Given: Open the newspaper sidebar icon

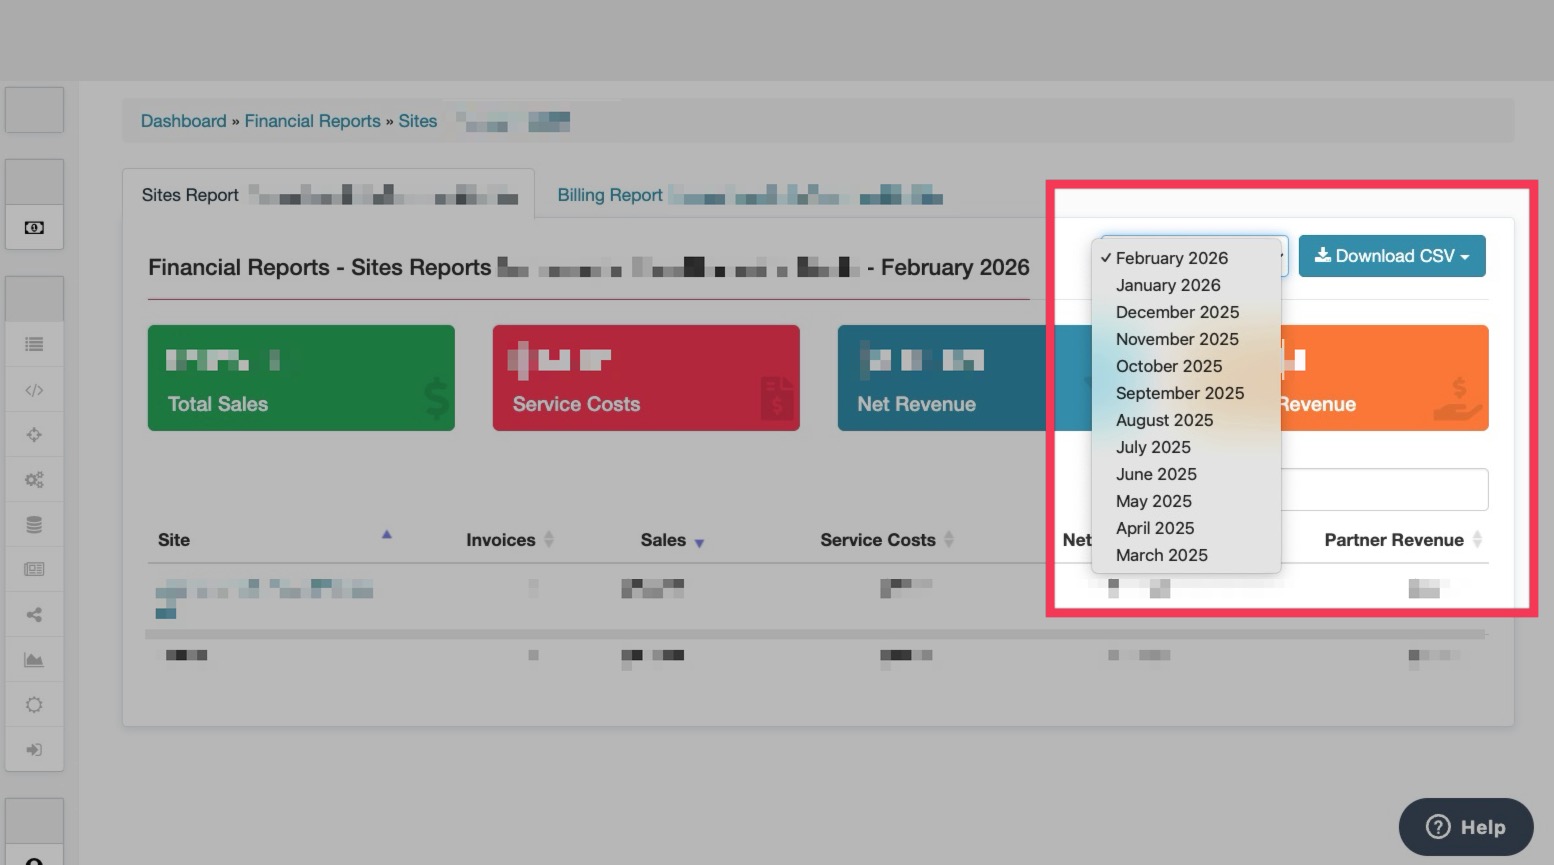Looking at the screenshot, I should pos(34,569).
